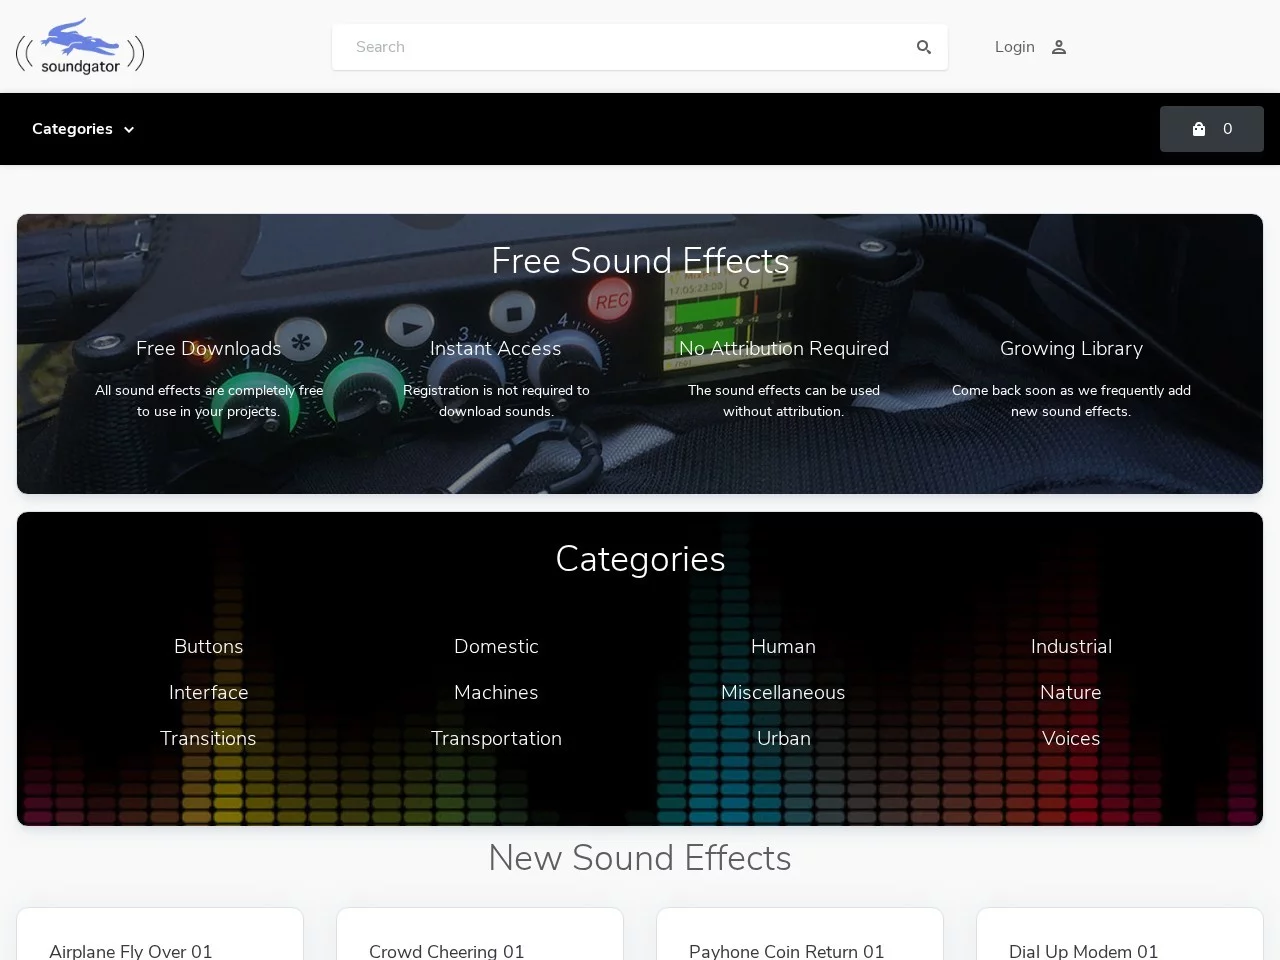Open the Nature sound category
The height and width of the screenshot is (960, 1280).
(x=1071, y=693)
